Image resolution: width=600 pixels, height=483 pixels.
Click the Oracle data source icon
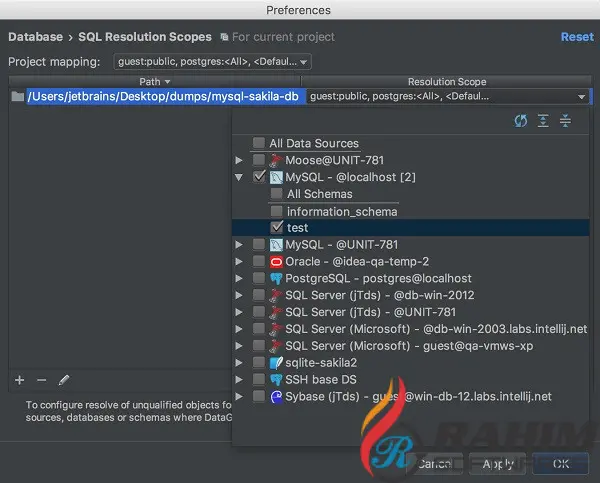coord(276,262)
